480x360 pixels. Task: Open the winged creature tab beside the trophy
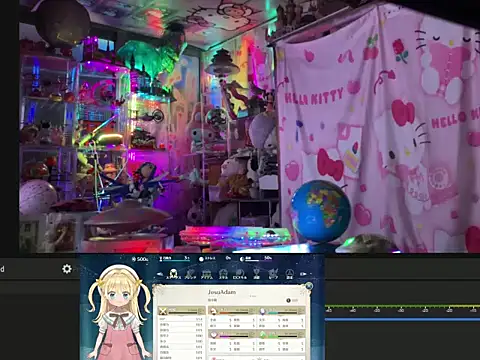(x=273, y=274)
